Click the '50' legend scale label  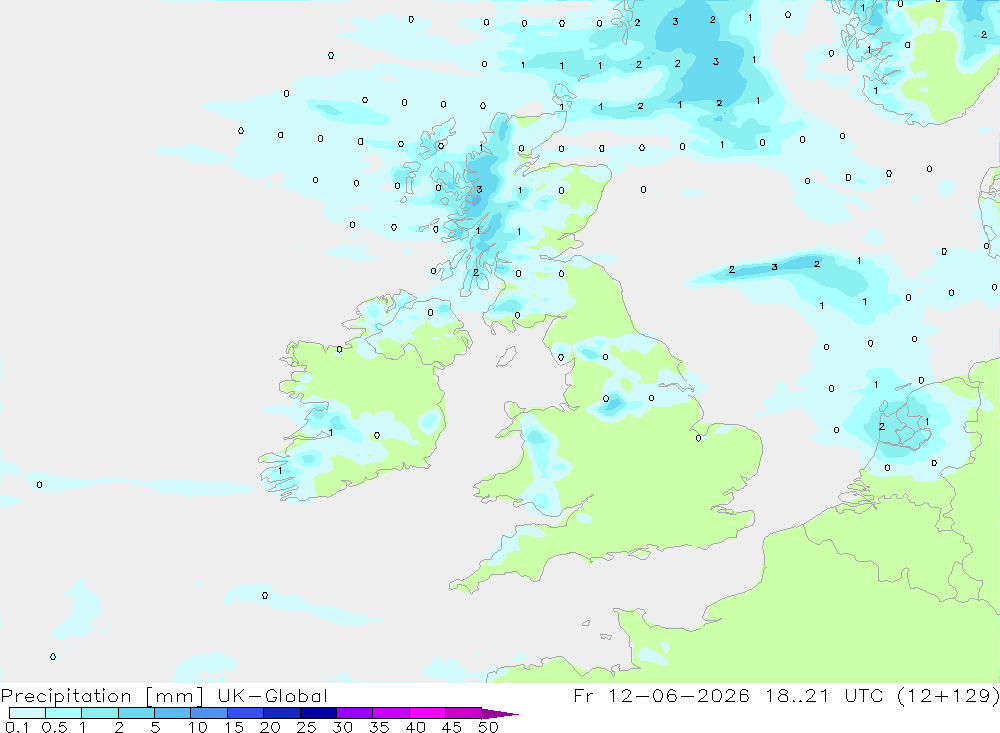pyautogui.click(x=488, y=727)
